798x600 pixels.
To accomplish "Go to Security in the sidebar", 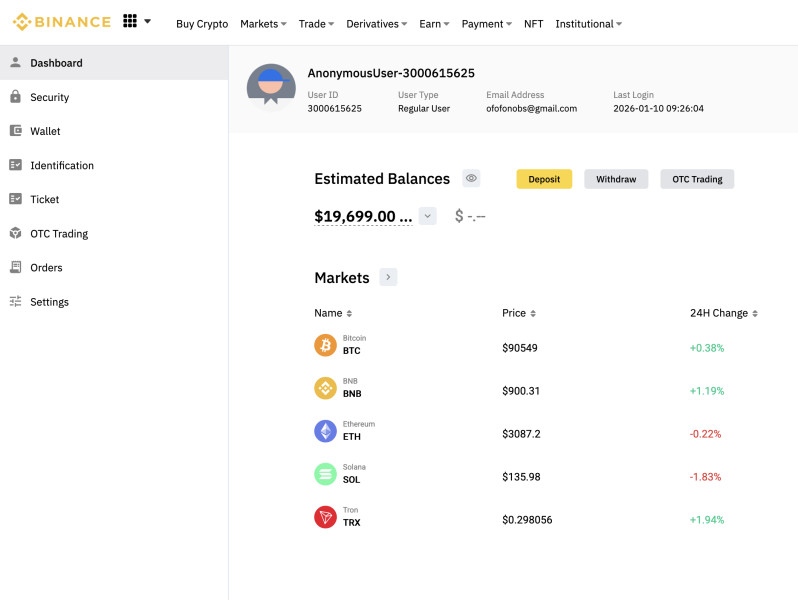I will click(49, 97).
